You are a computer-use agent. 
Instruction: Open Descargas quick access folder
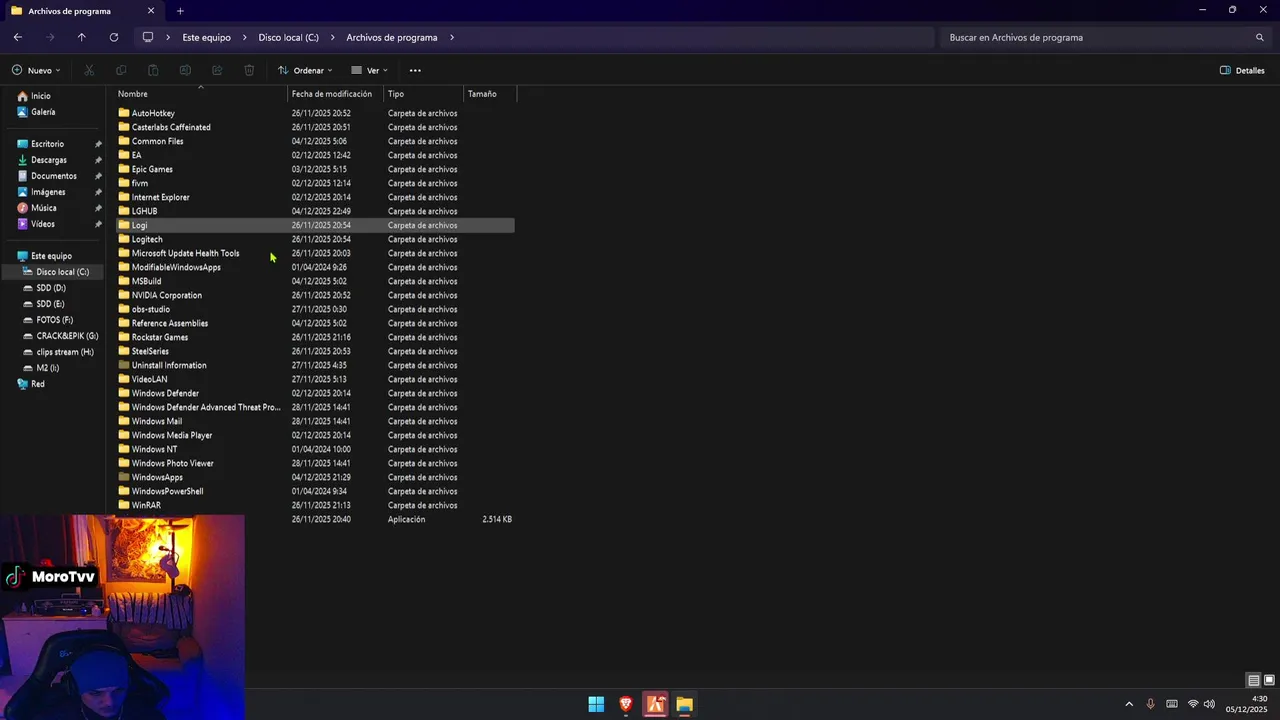[48, 160]
